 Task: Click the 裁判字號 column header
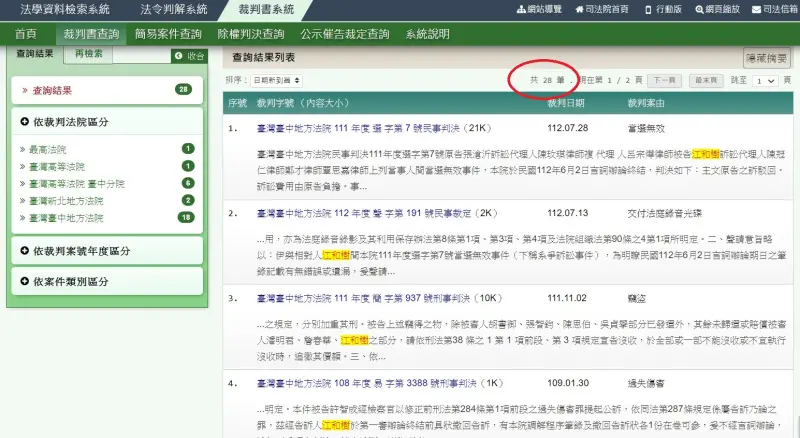coord(303,103)
